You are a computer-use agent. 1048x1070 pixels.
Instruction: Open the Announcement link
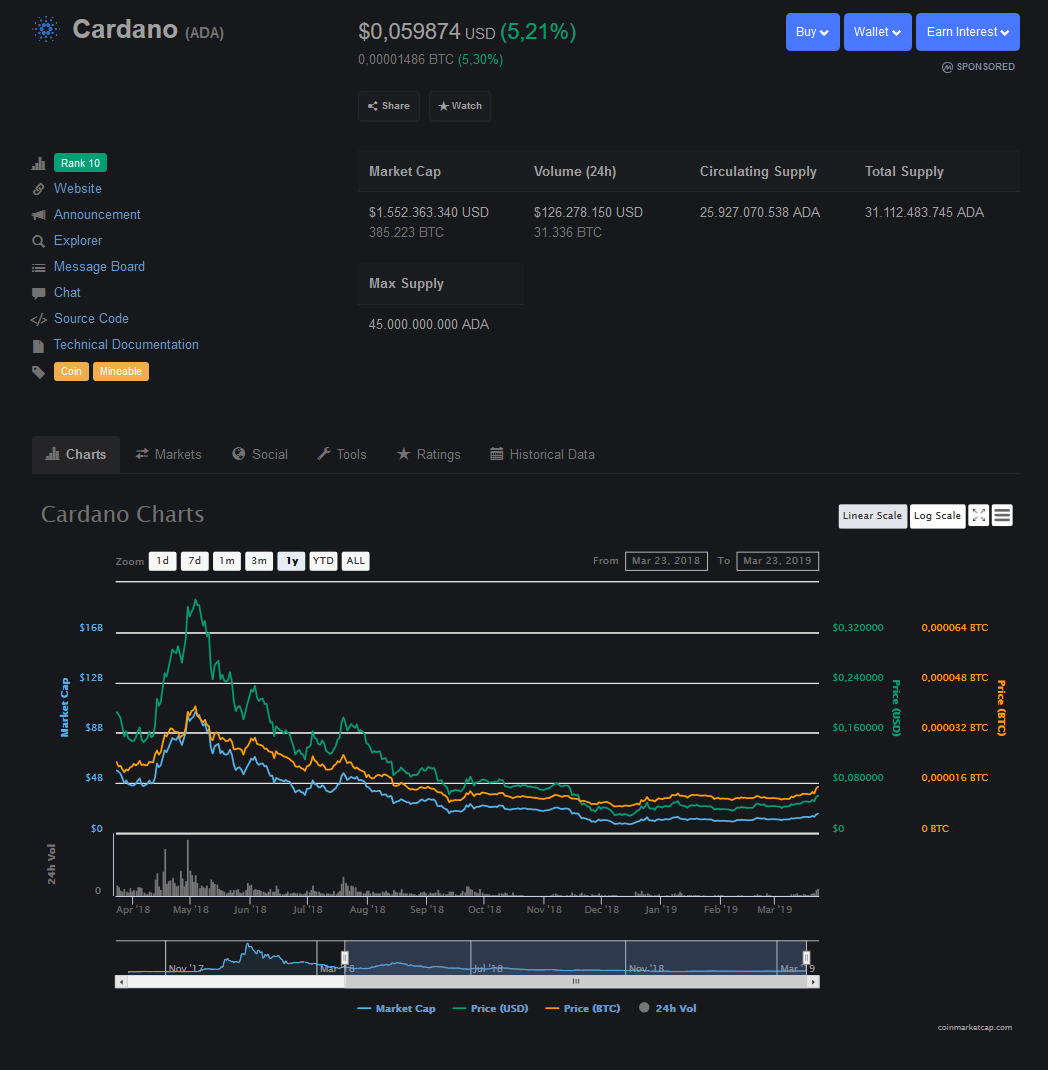(97, 214)
